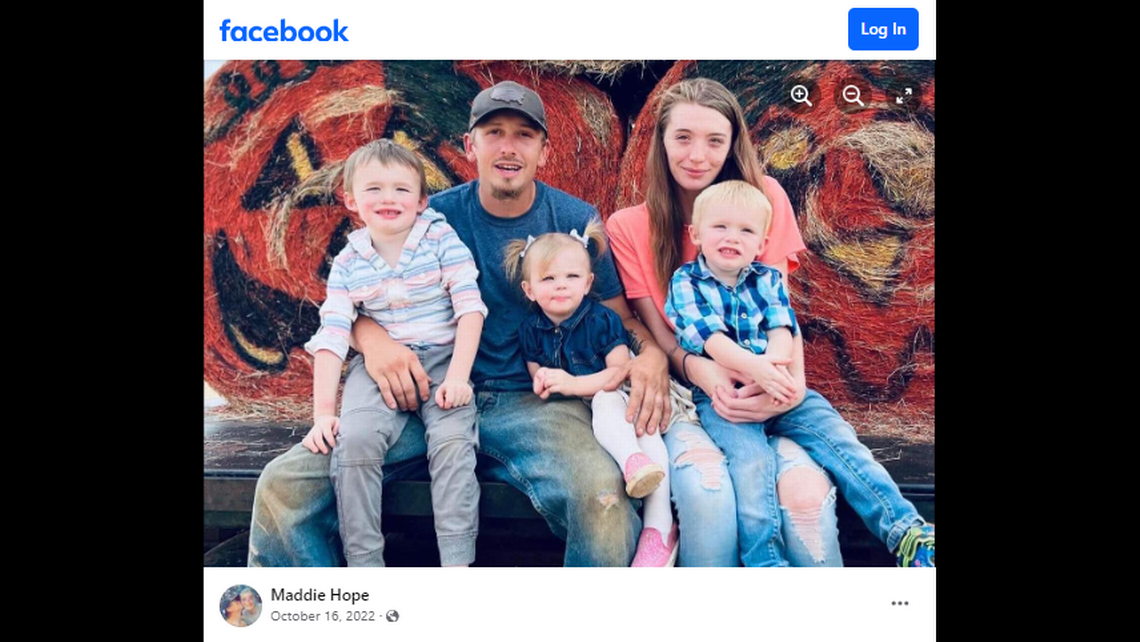Open the October 16, 2022 post timestamp
The image size is (1140, 642).
[x=323, y=617]
